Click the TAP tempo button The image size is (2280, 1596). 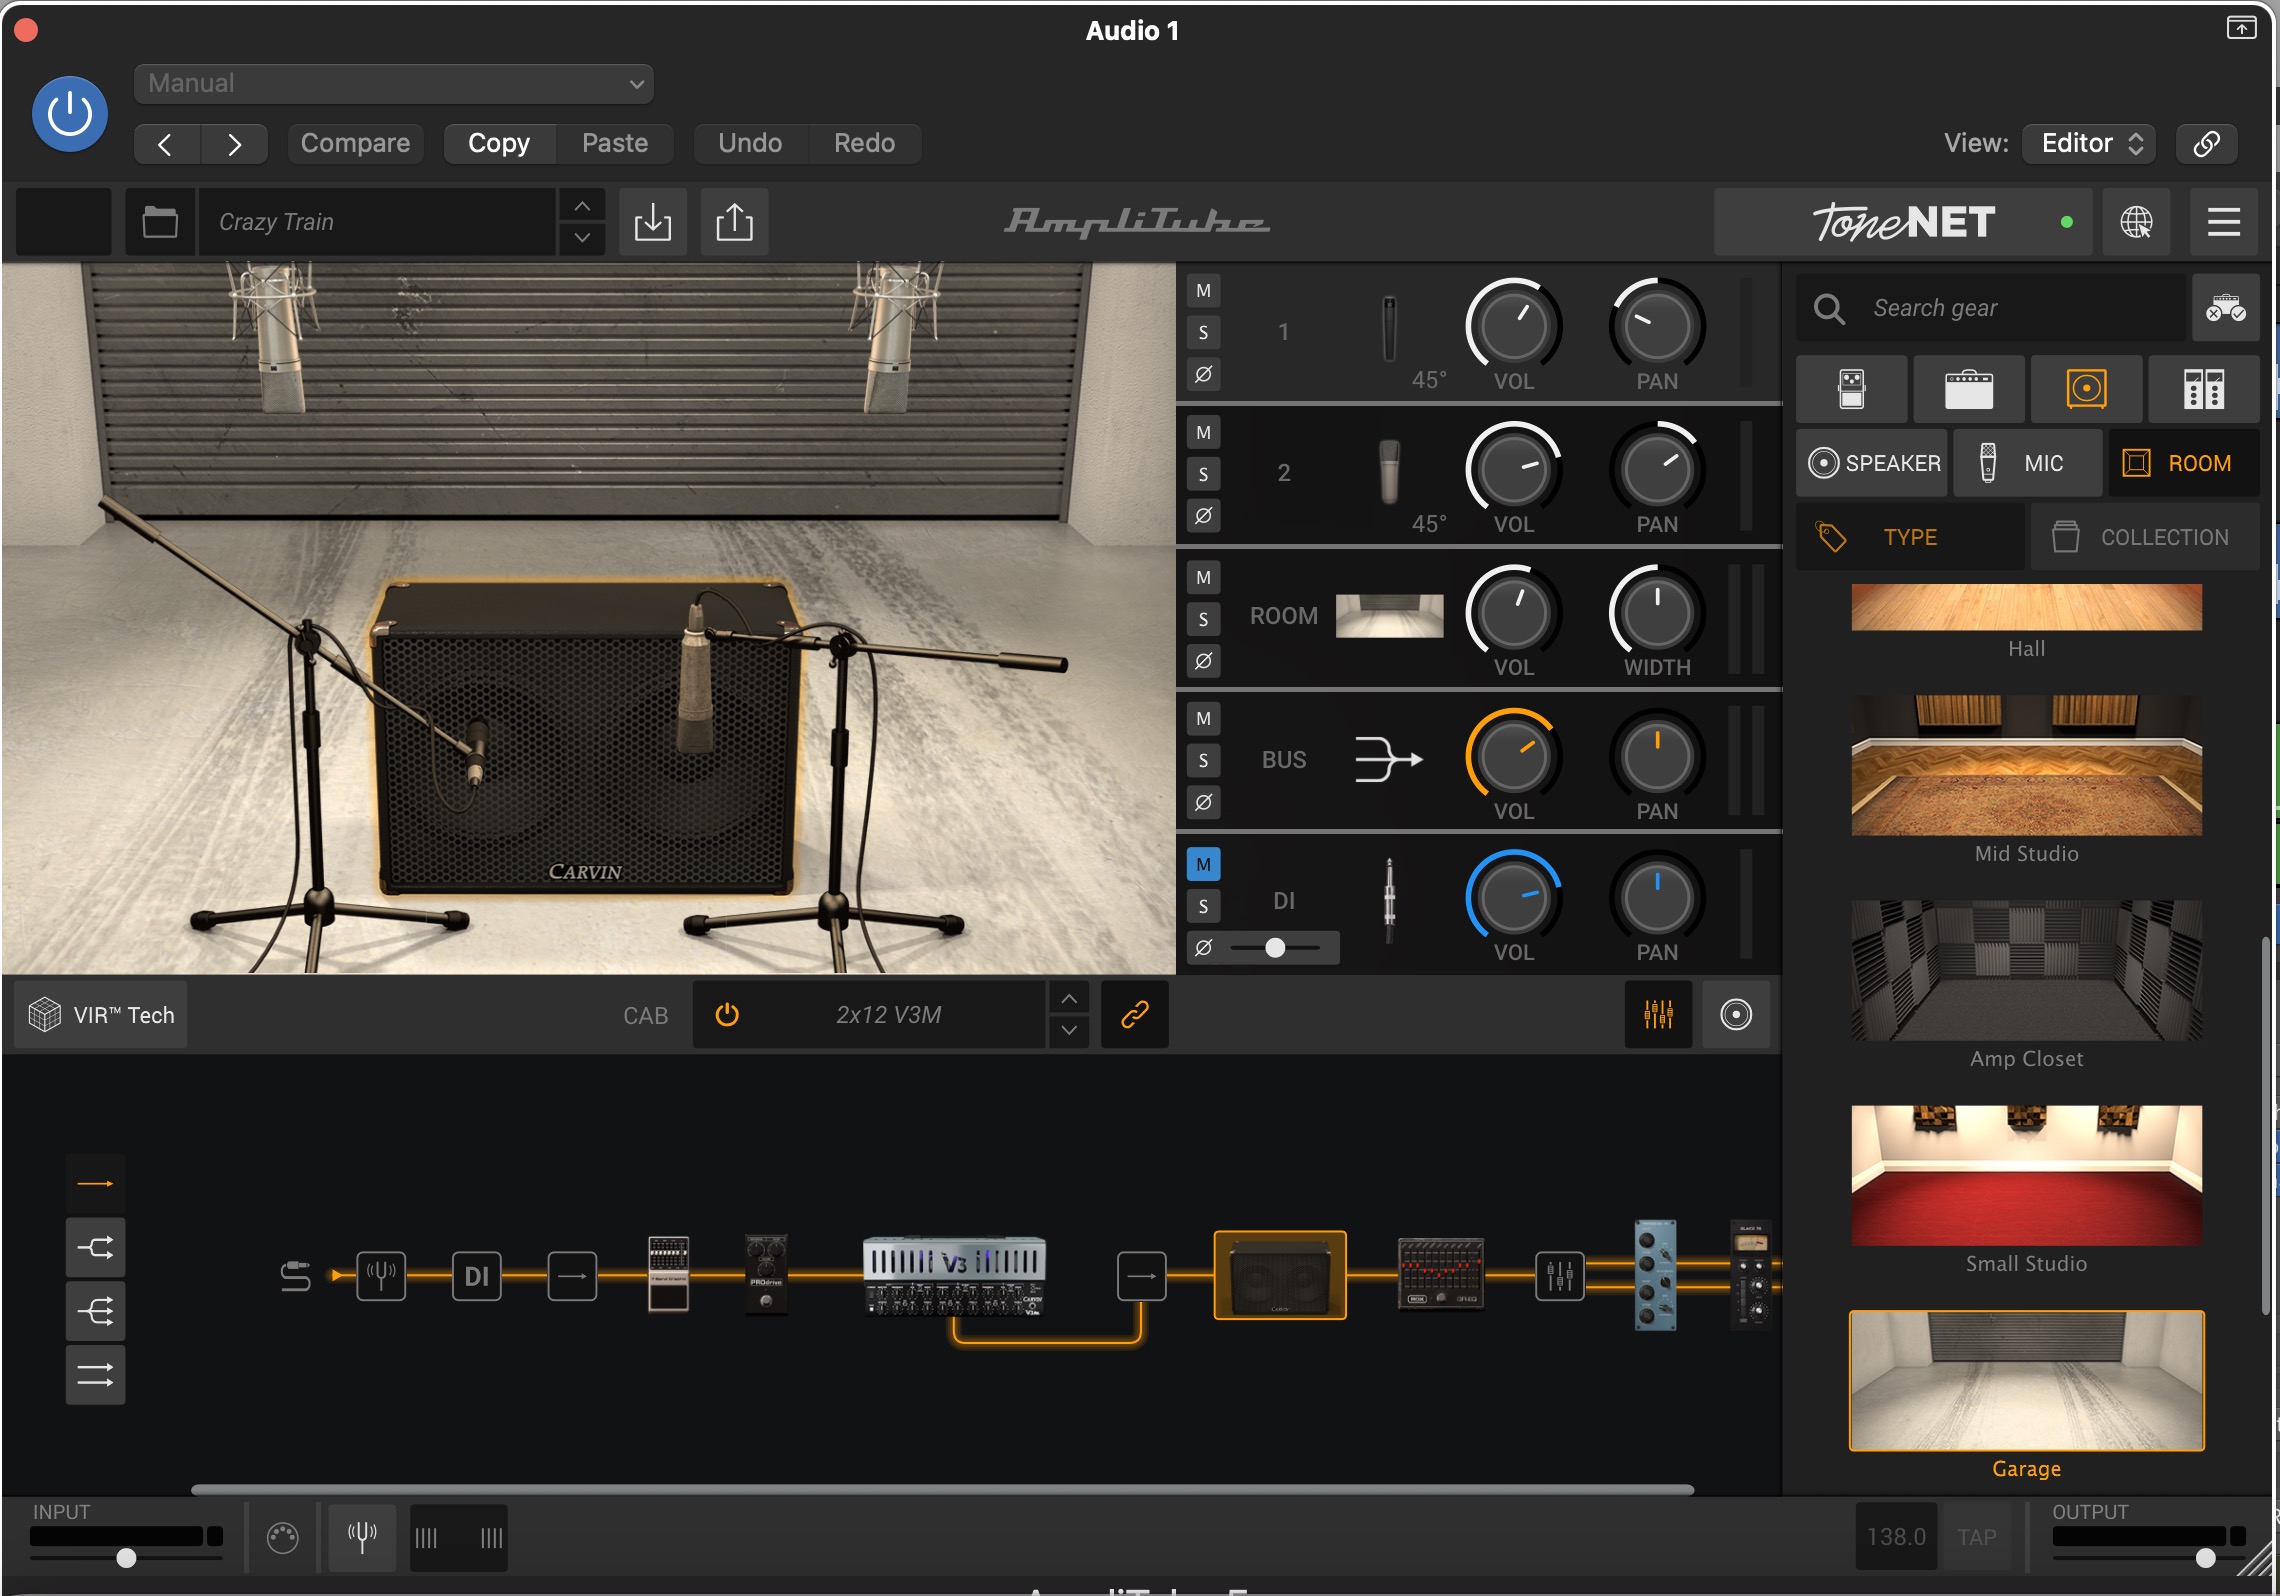click(1976, 1536)
